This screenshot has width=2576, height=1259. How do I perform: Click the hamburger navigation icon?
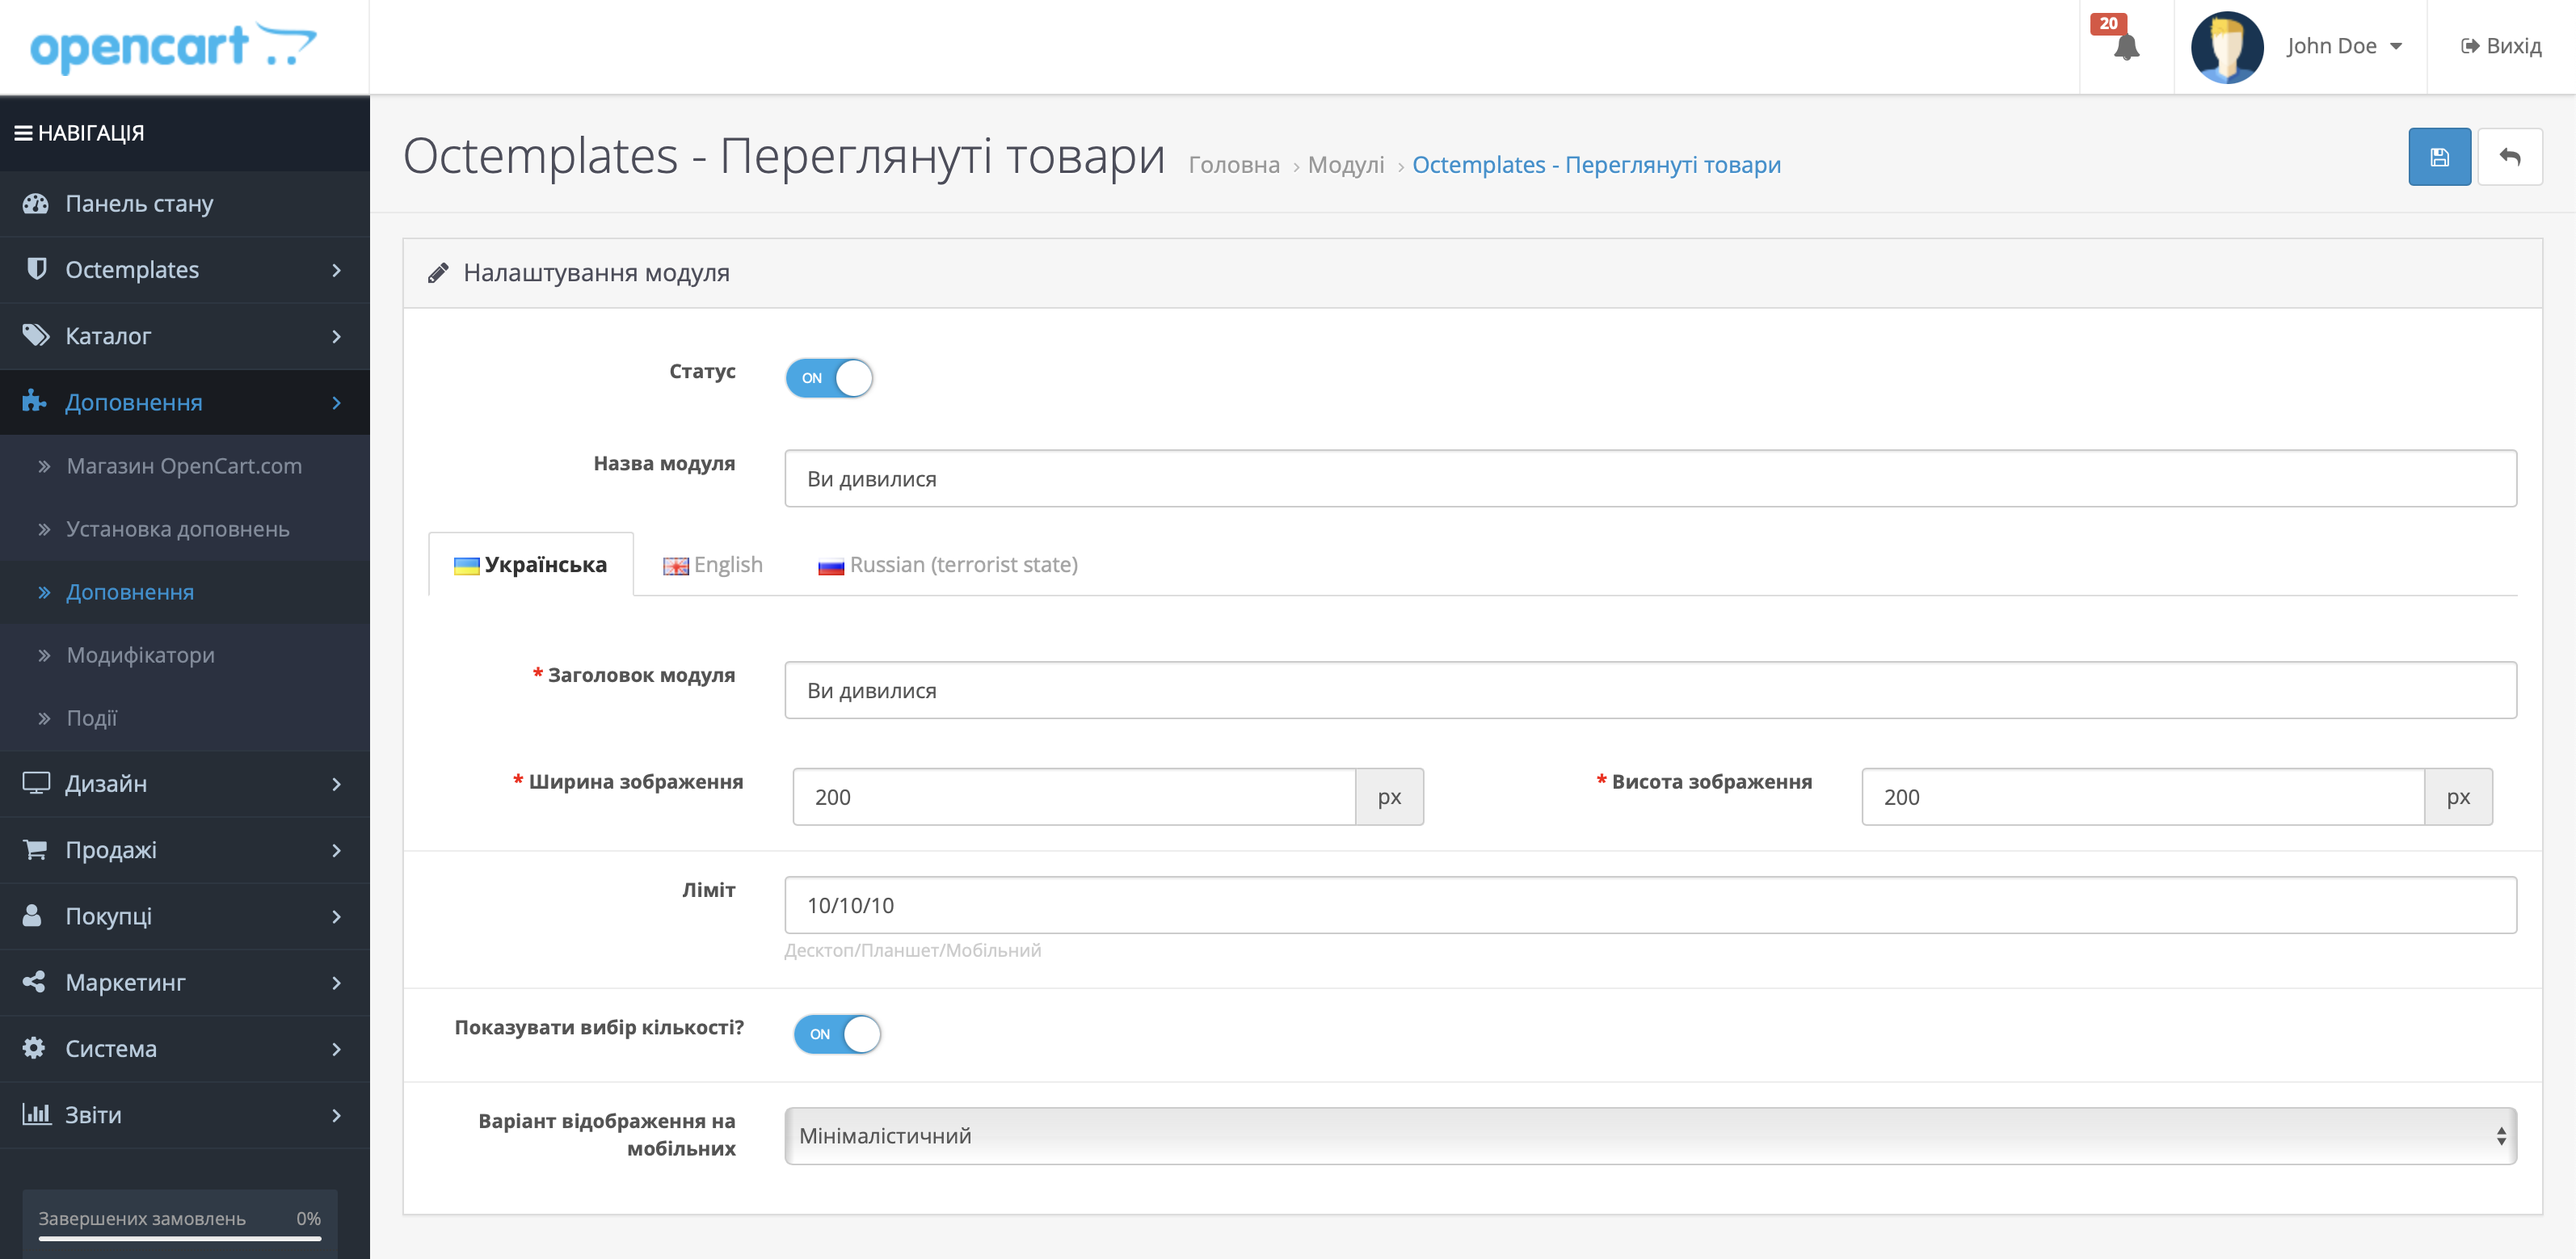[22, 133]
